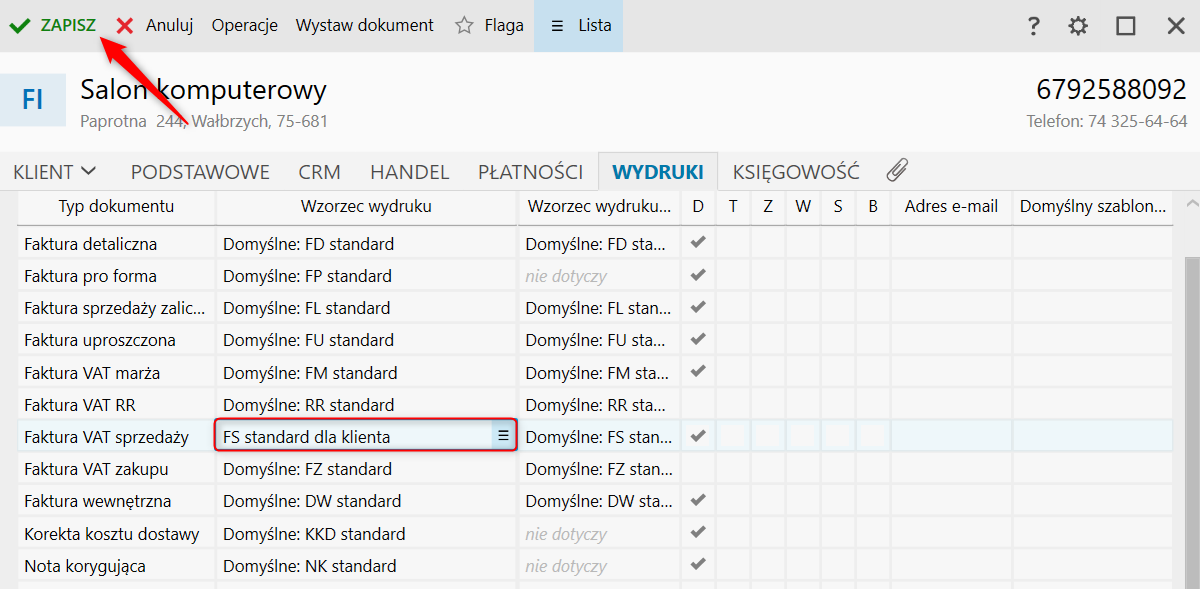This screenshot has width=1200, height=589.
Task: Select the Faktura VAT RR row label
Action: point(79,404)
